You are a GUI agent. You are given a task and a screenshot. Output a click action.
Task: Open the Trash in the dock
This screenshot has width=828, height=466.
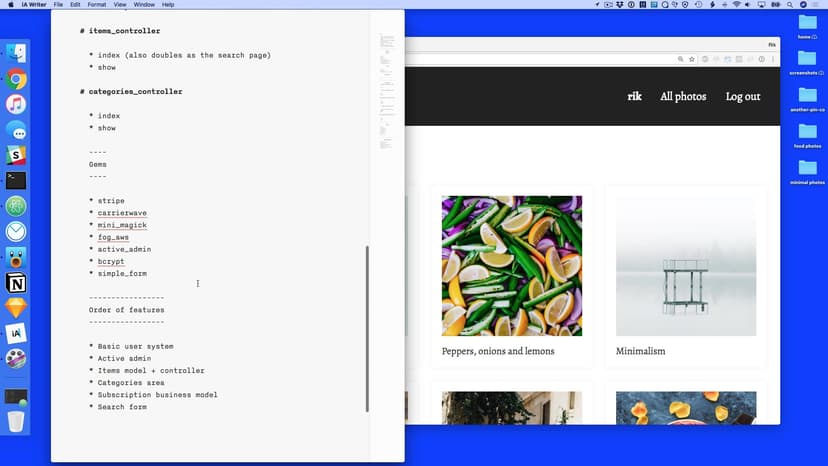click(x=16, y=421)
